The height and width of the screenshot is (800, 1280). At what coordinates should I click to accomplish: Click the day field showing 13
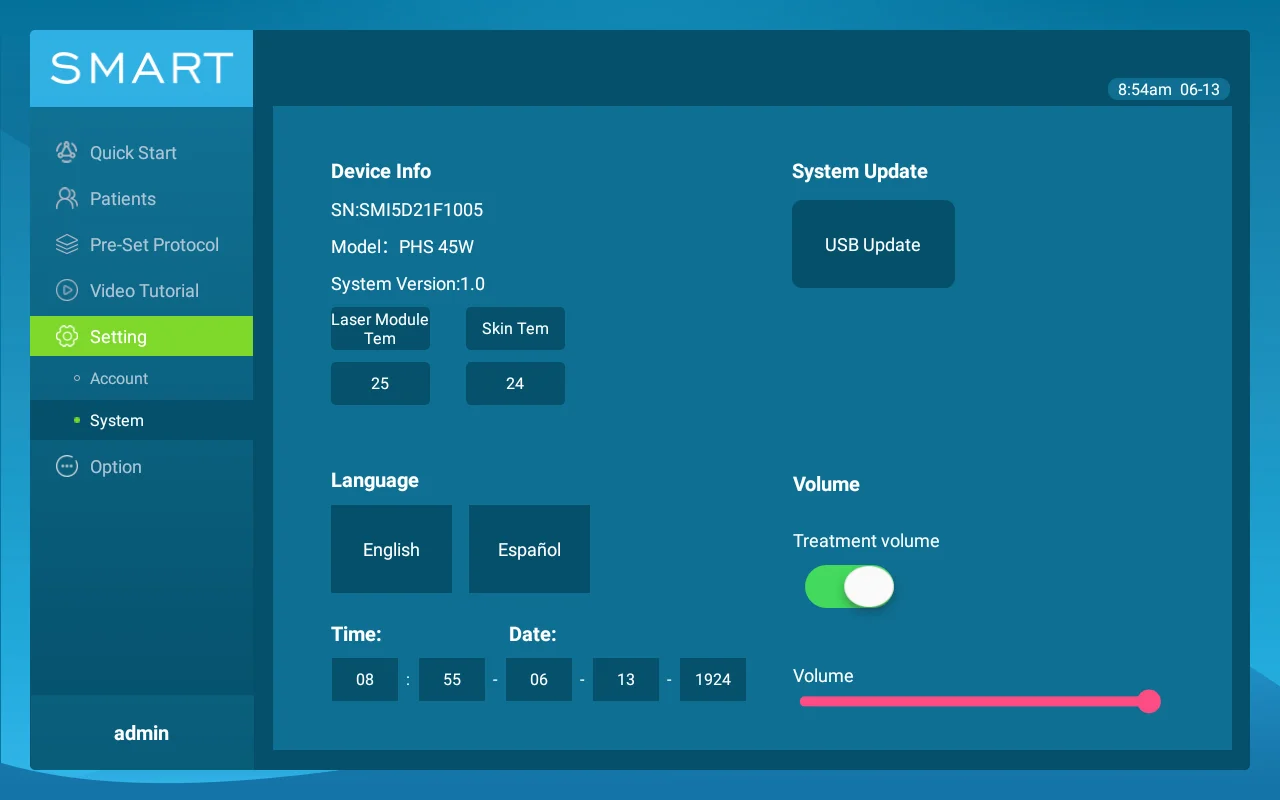click(x=626, y=679)
